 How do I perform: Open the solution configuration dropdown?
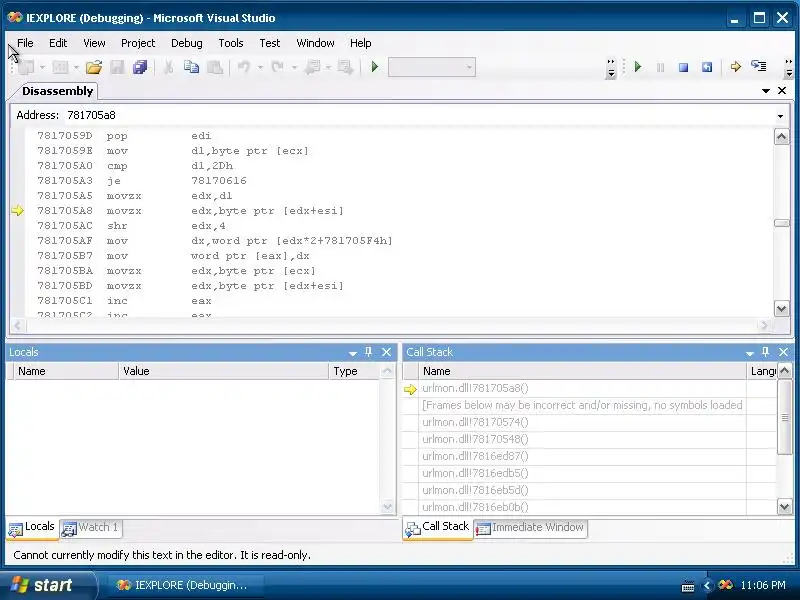coord(469,67)
